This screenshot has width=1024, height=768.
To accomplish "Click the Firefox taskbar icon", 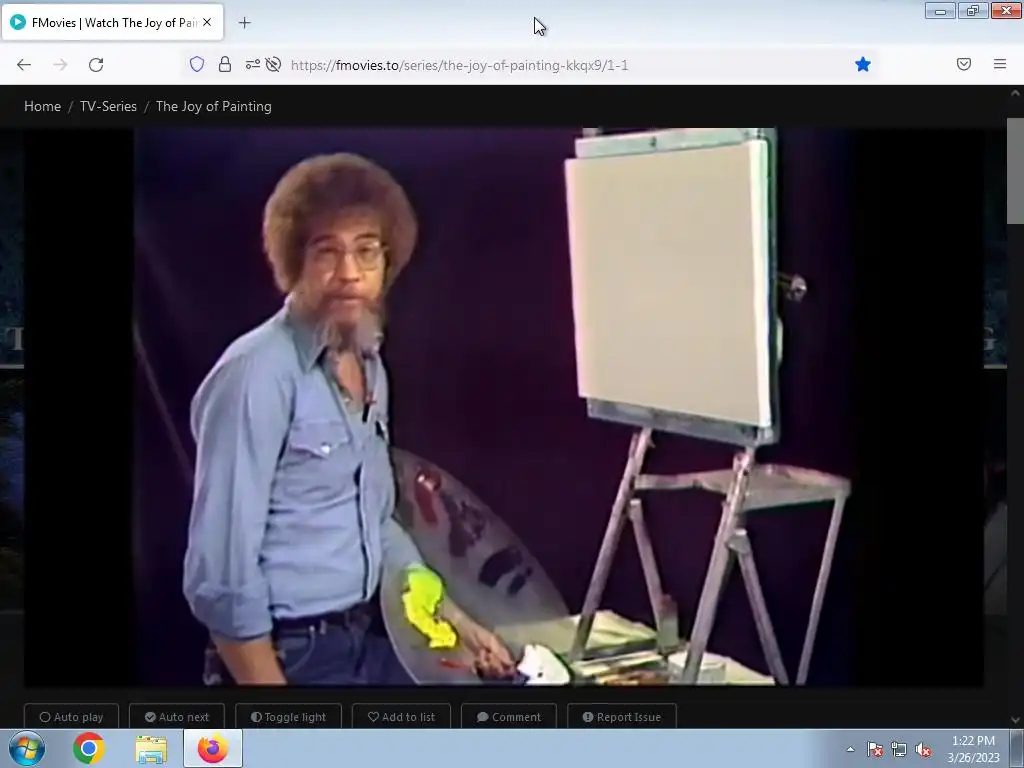I will pos(213,748).
